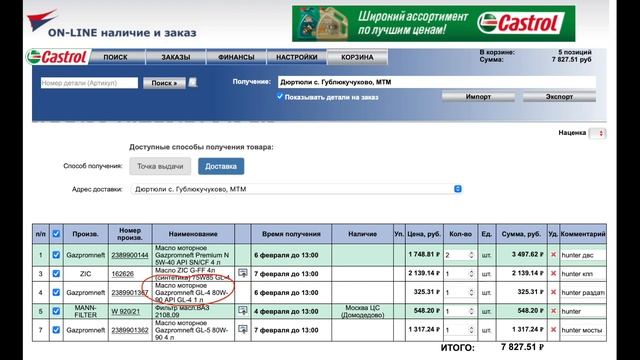This screenshot has height=360, width=640.
Task: Uncheck the Gazpromneft 2389900144 row checkbox
Action: [x=56, y=255]
